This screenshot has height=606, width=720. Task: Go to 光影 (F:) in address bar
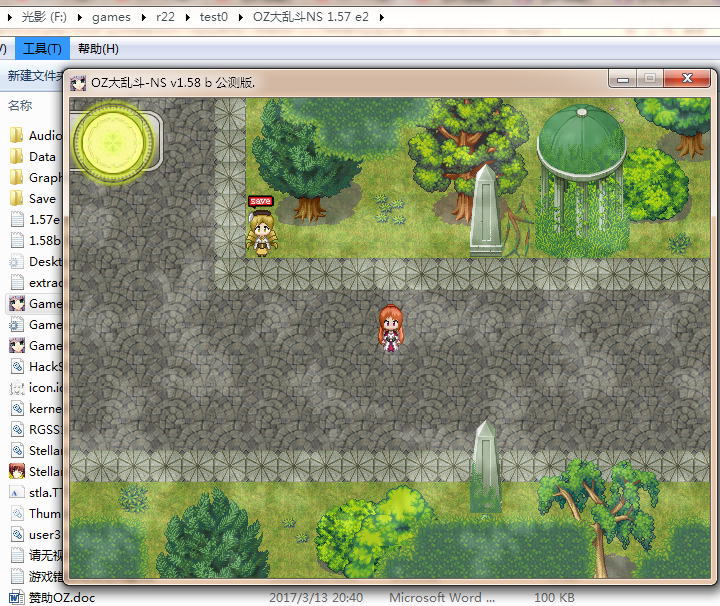click(44, 17)
